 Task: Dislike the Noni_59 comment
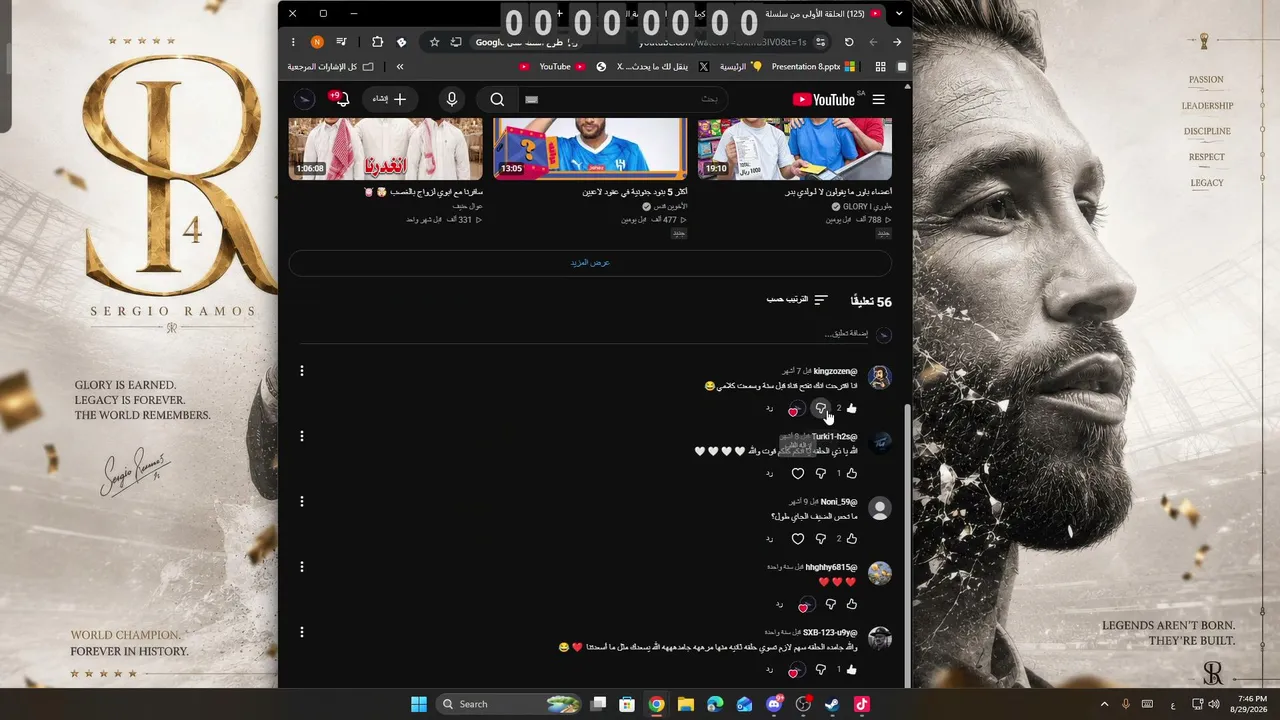[x=821, y=538]
